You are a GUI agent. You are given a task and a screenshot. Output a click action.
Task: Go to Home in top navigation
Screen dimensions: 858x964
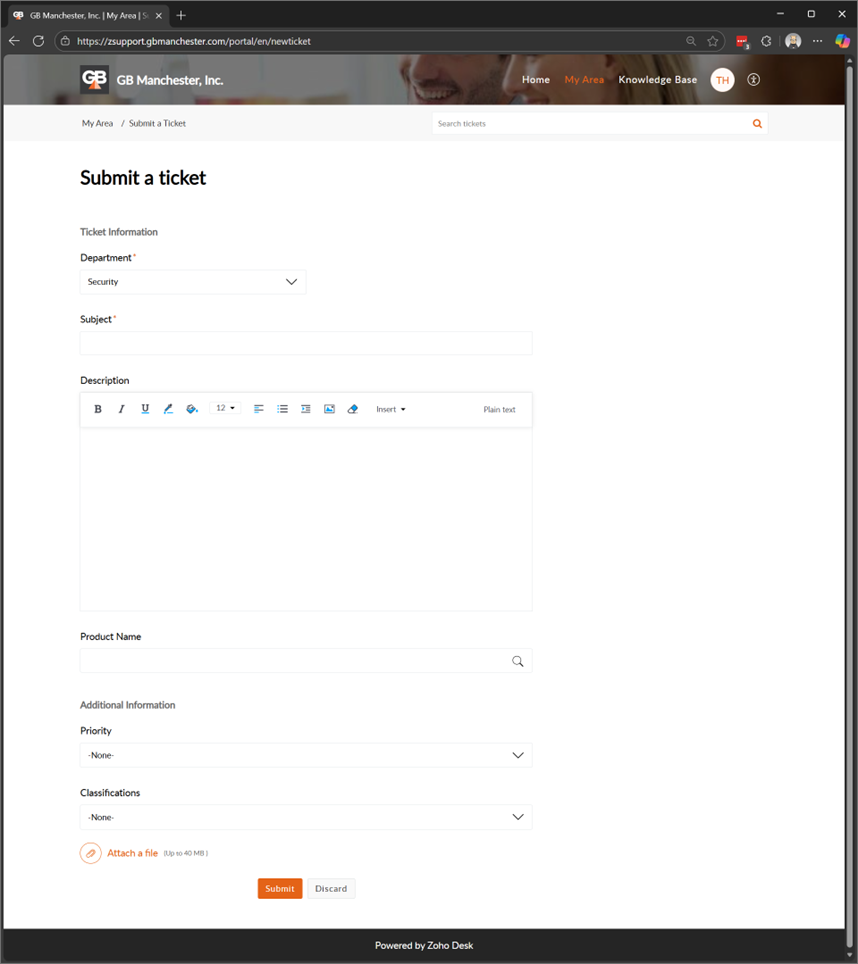point(536,80)
